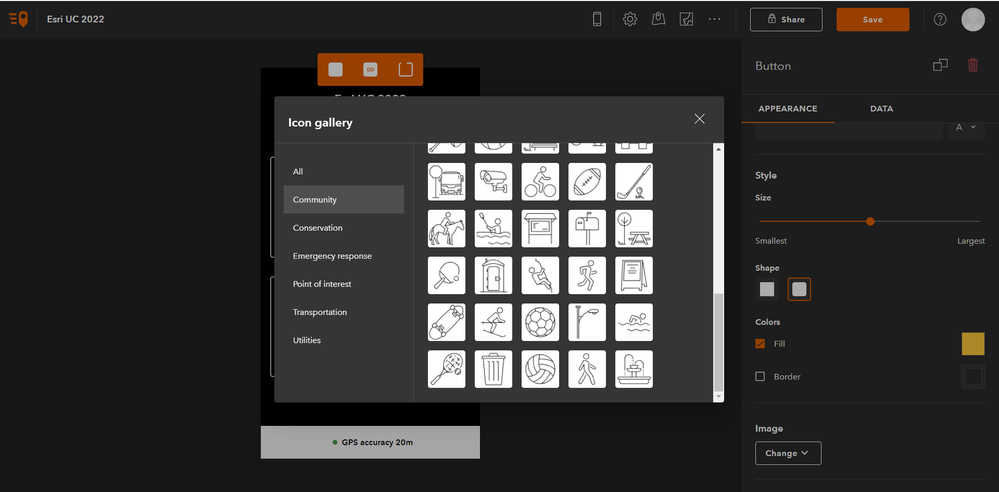Screen dimensions: 999x492
Task: Expand the Image Change dropdown
Action: pos(788,453)
